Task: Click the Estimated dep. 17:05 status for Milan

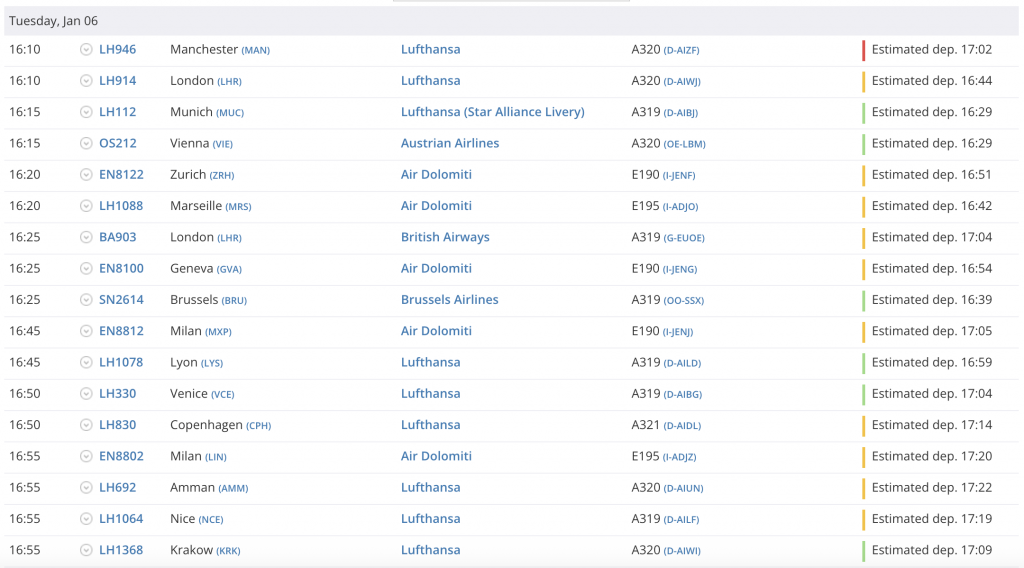Action: pyautogui.click(x=931, y=331)
